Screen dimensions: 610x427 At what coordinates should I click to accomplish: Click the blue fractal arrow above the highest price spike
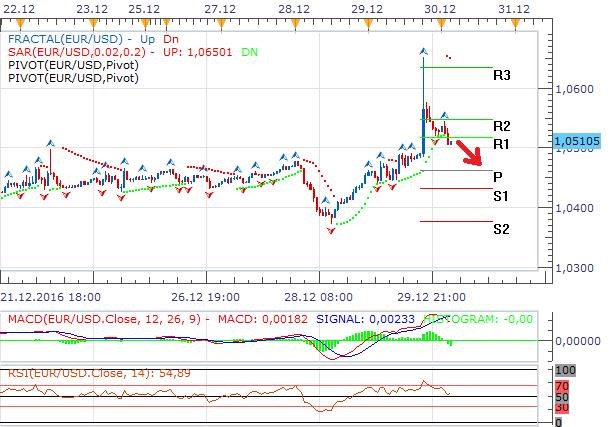click(x=422, y=51)
